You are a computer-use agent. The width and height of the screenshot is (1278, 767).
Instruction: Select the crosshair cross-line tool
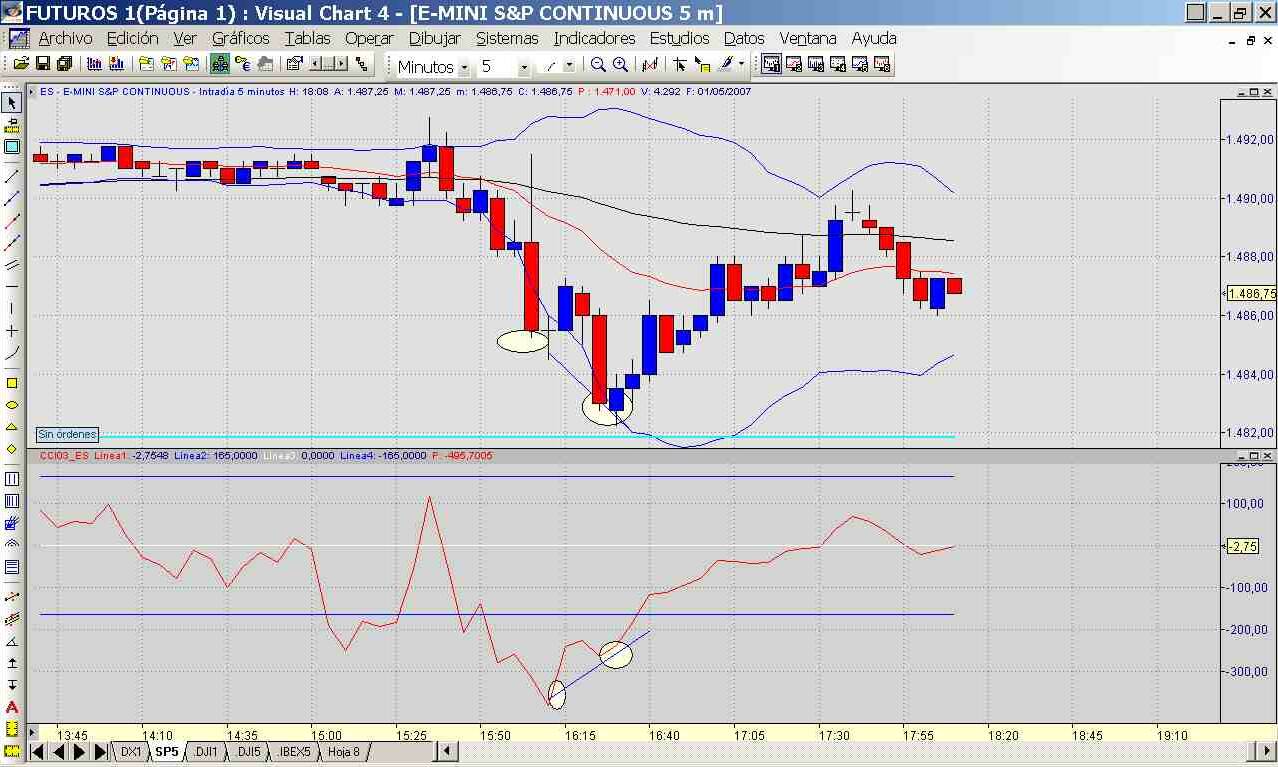12,331
